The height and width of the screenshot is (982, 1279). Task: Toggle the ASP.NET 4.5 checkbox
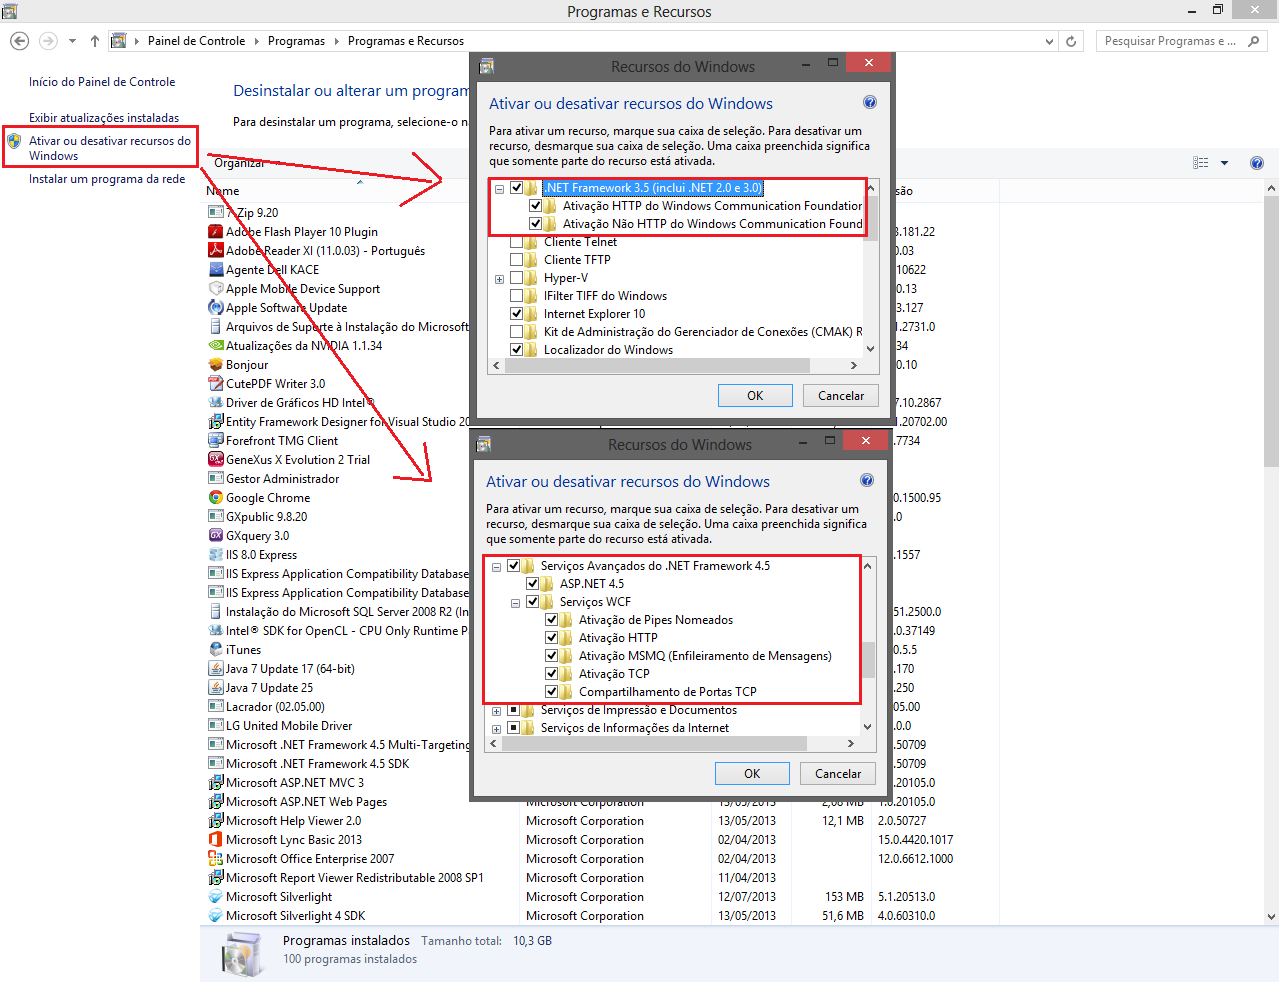point(533,583)
